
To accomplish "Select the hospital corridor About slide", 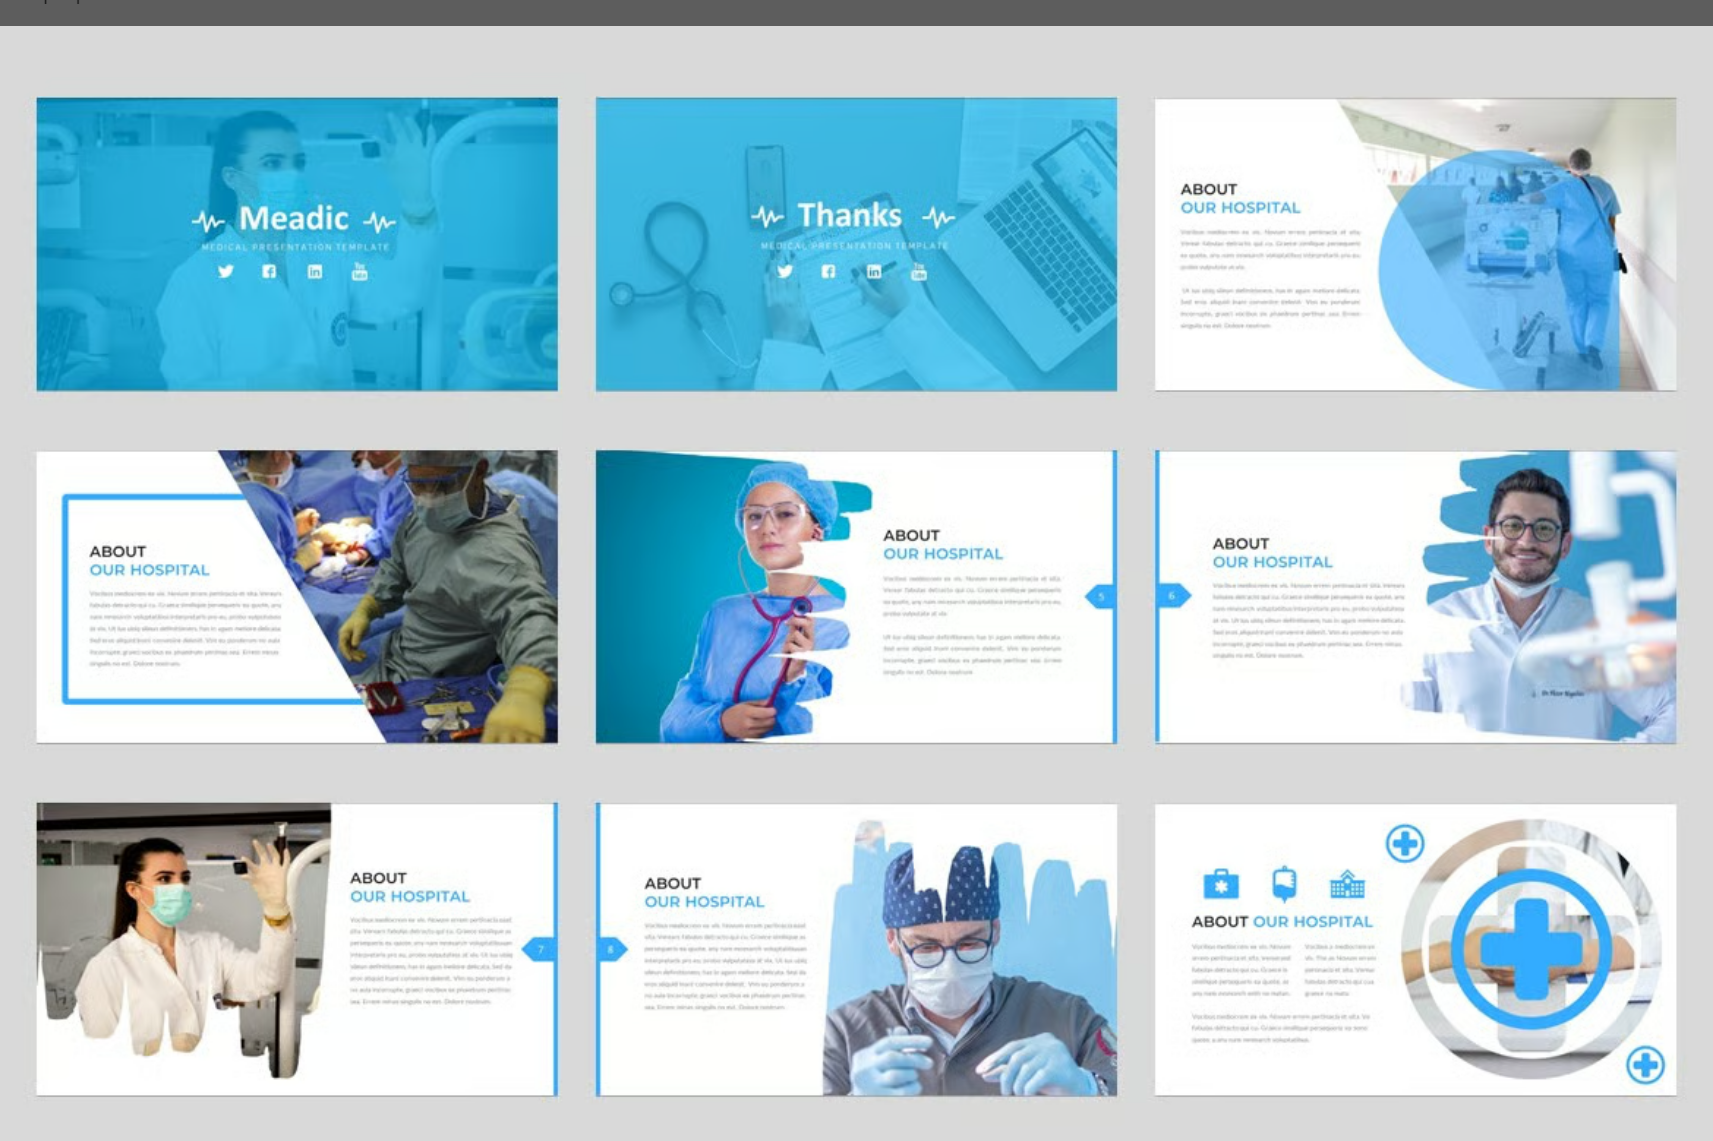I will click(x=1415, y=244).
